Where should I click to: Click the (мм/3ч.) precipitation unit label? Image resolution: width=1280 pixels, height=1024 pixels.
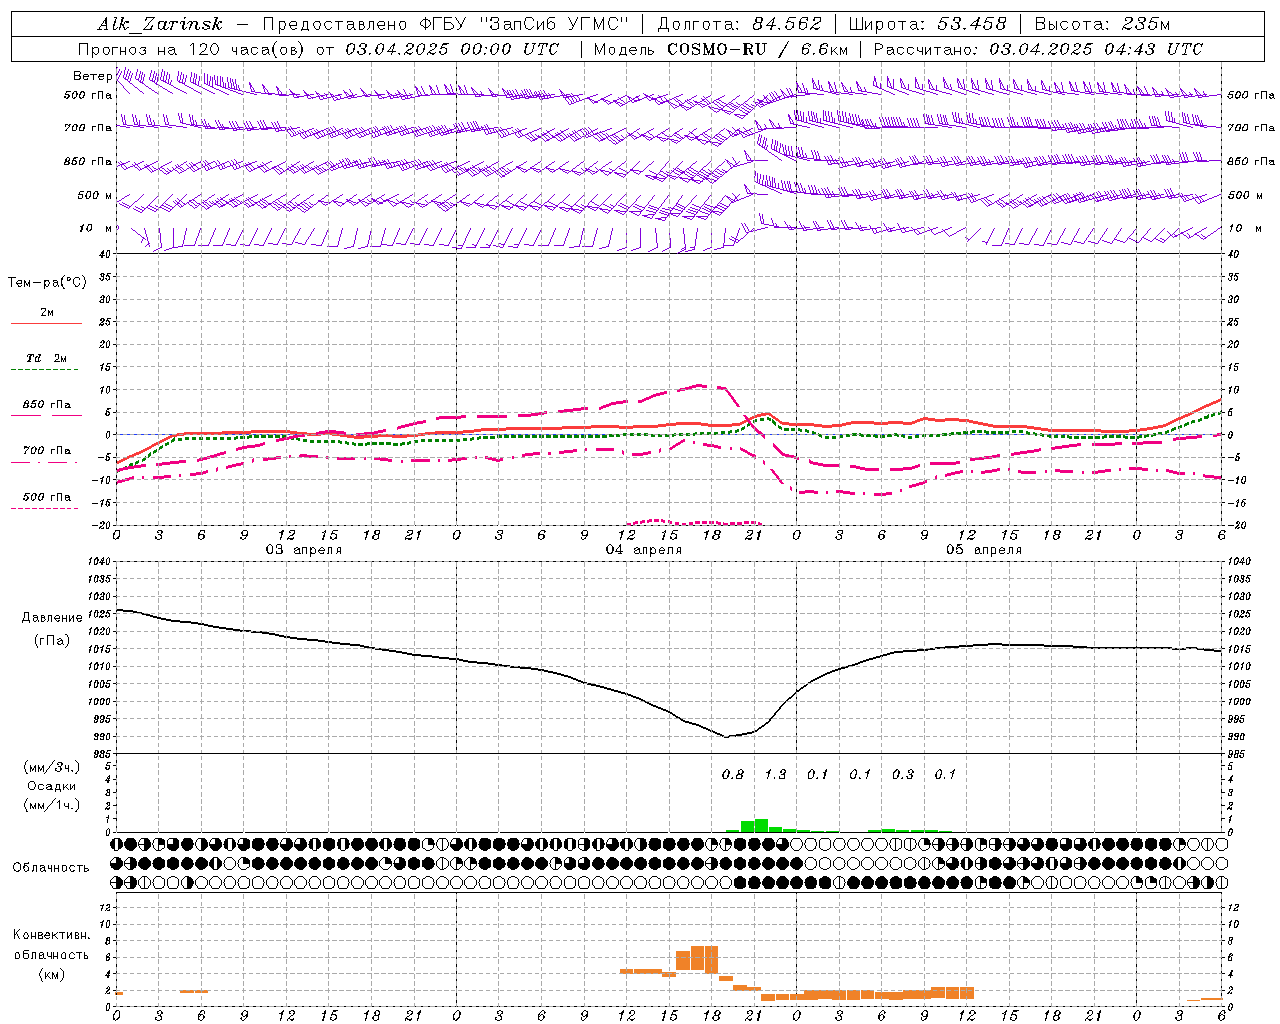click(x=52, y=767)
